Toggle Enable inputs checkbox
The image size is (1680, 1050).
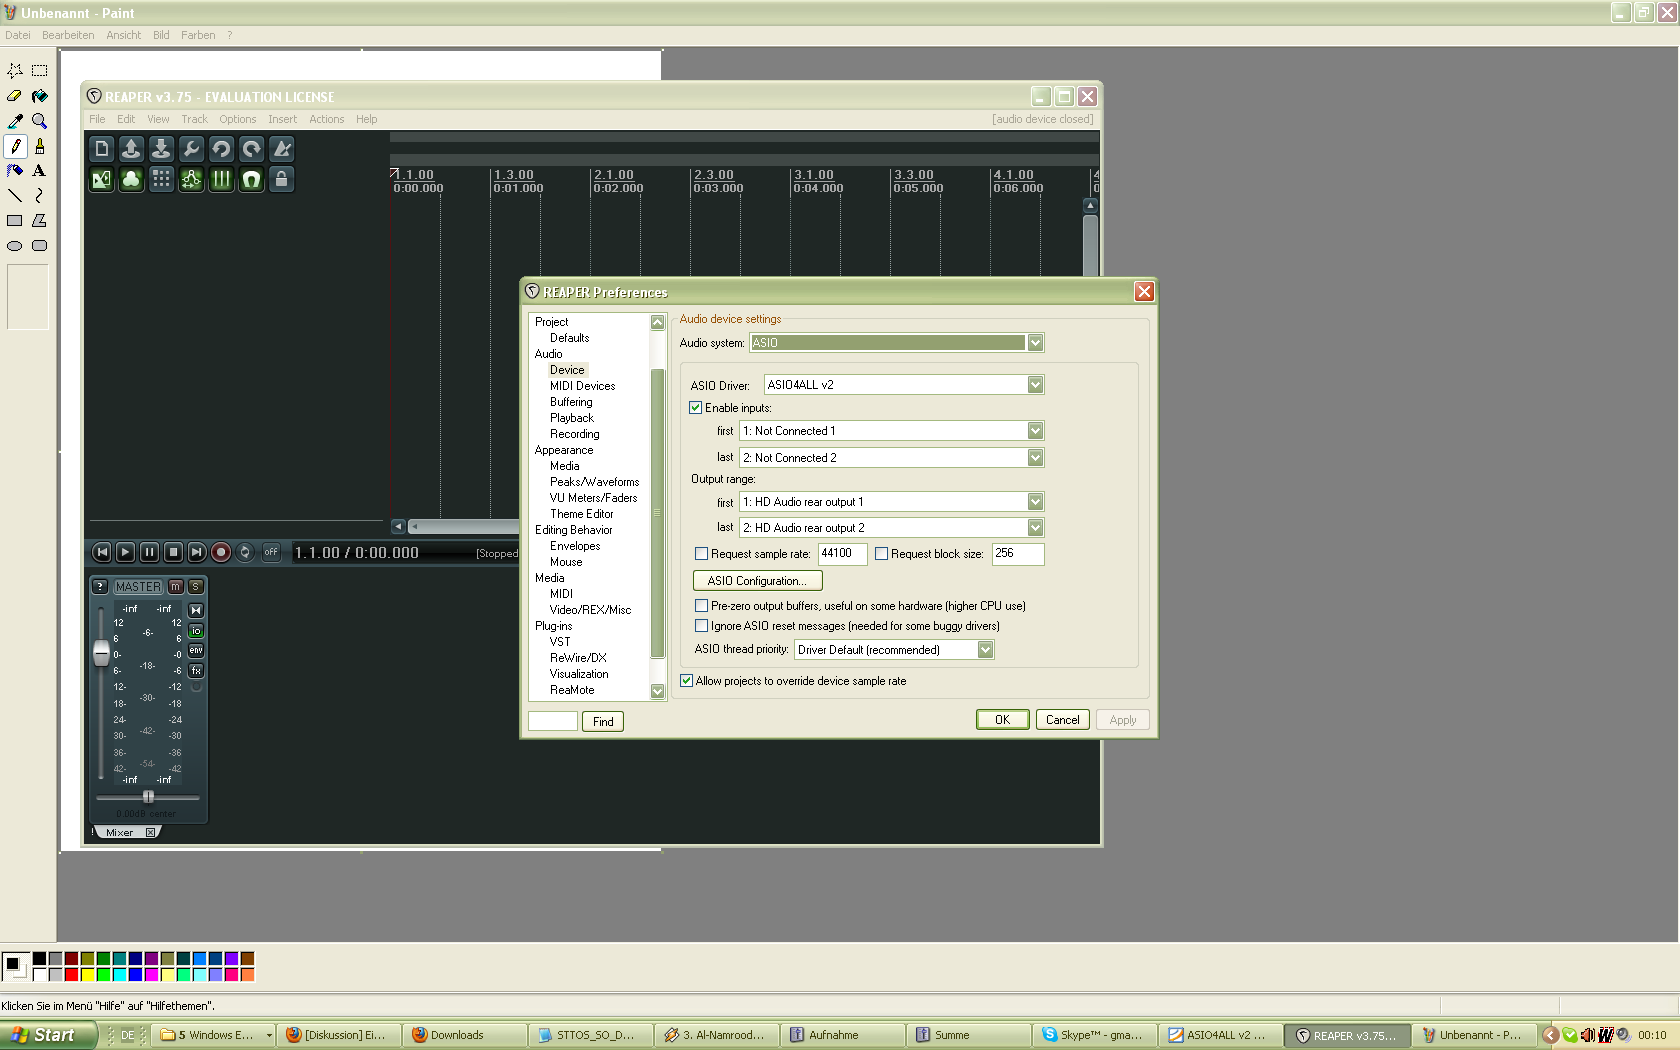click(696, 408)
